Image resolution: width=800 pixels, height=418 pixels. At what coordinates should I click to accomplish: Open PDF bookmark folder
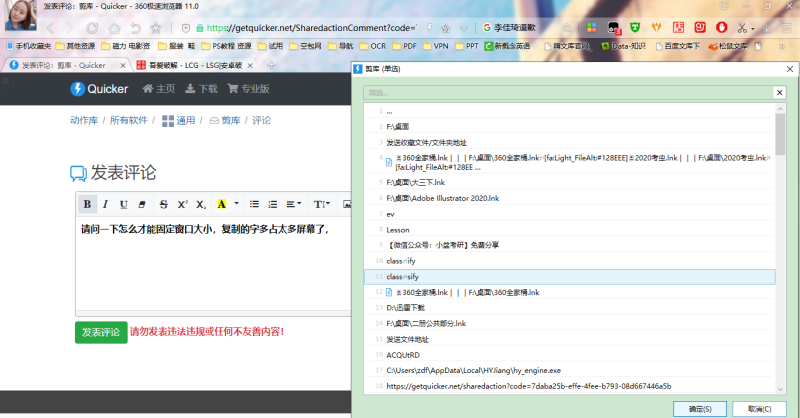pos(405,46)
